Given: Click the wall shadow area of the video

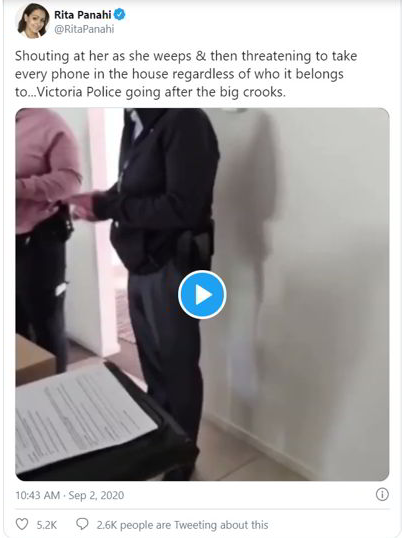Looking at the screenshot, I should (254, 240).
